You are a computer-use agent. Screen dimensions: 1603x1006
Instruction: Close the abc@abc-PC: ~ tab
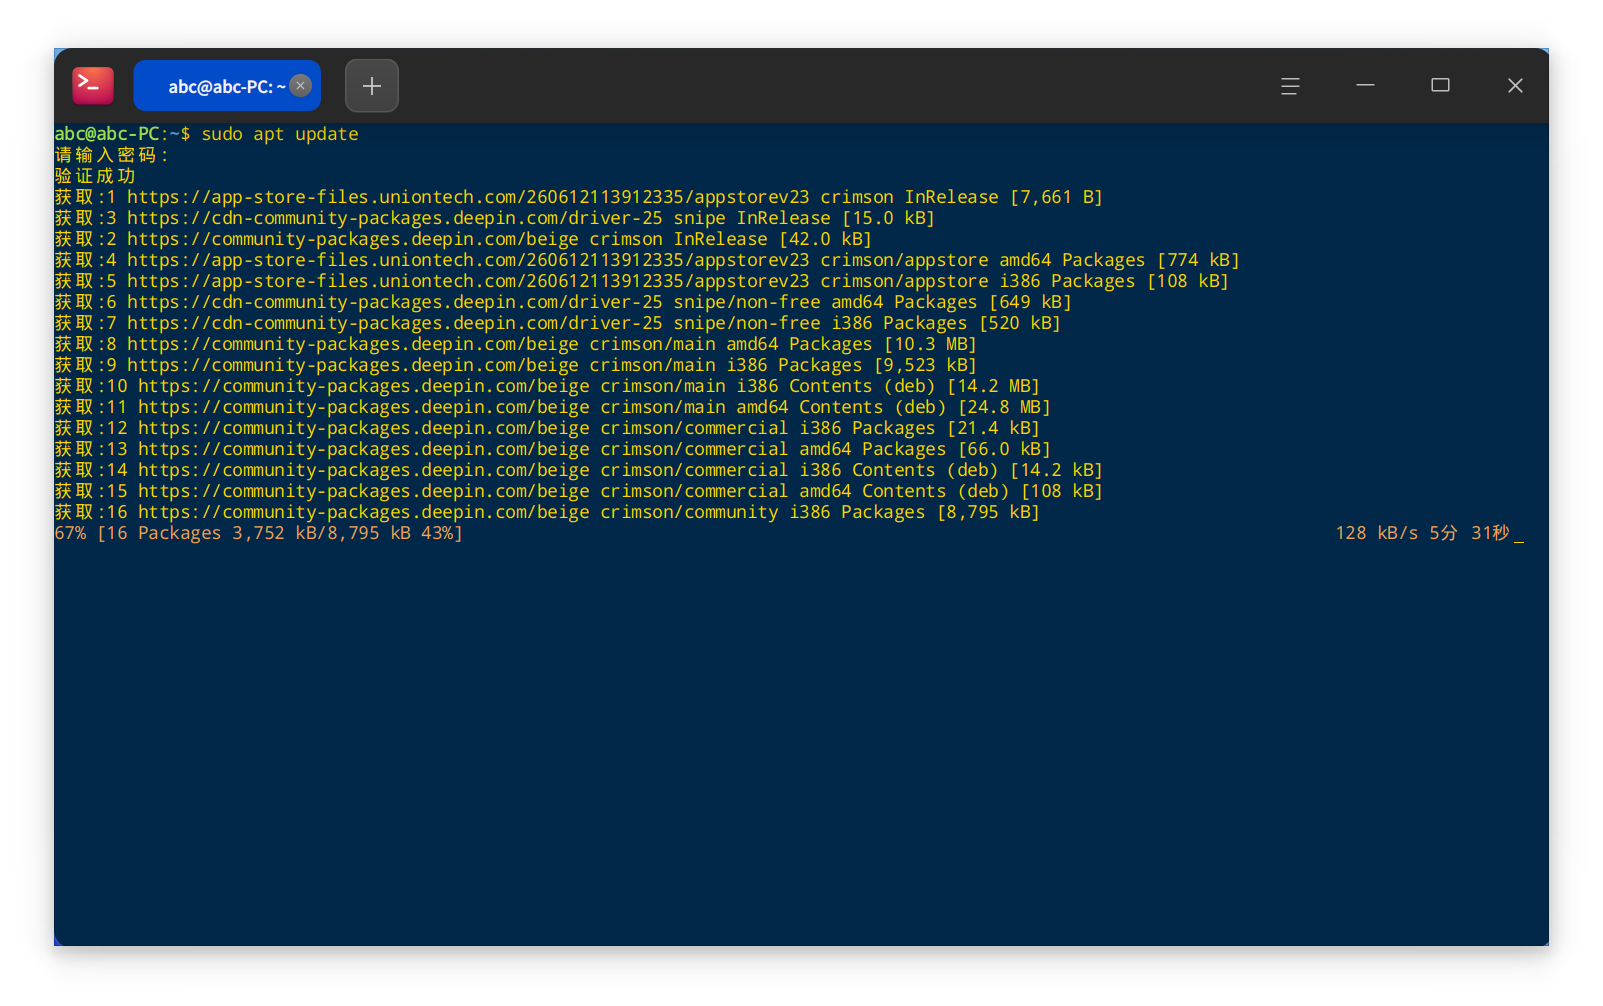tap(301, 86)
